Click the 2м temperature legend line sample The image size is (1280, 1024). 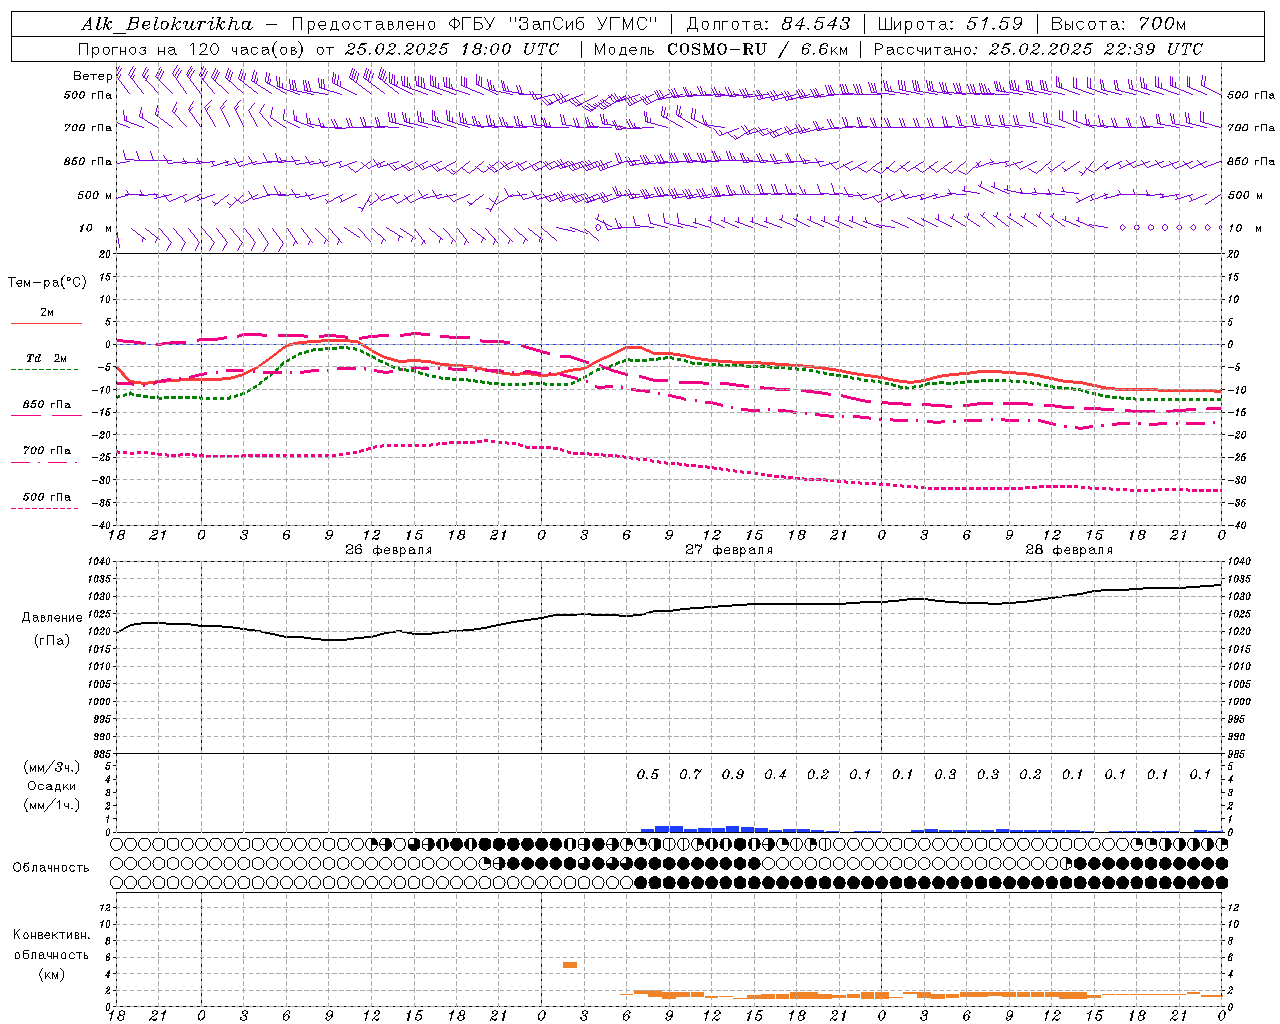46,323
